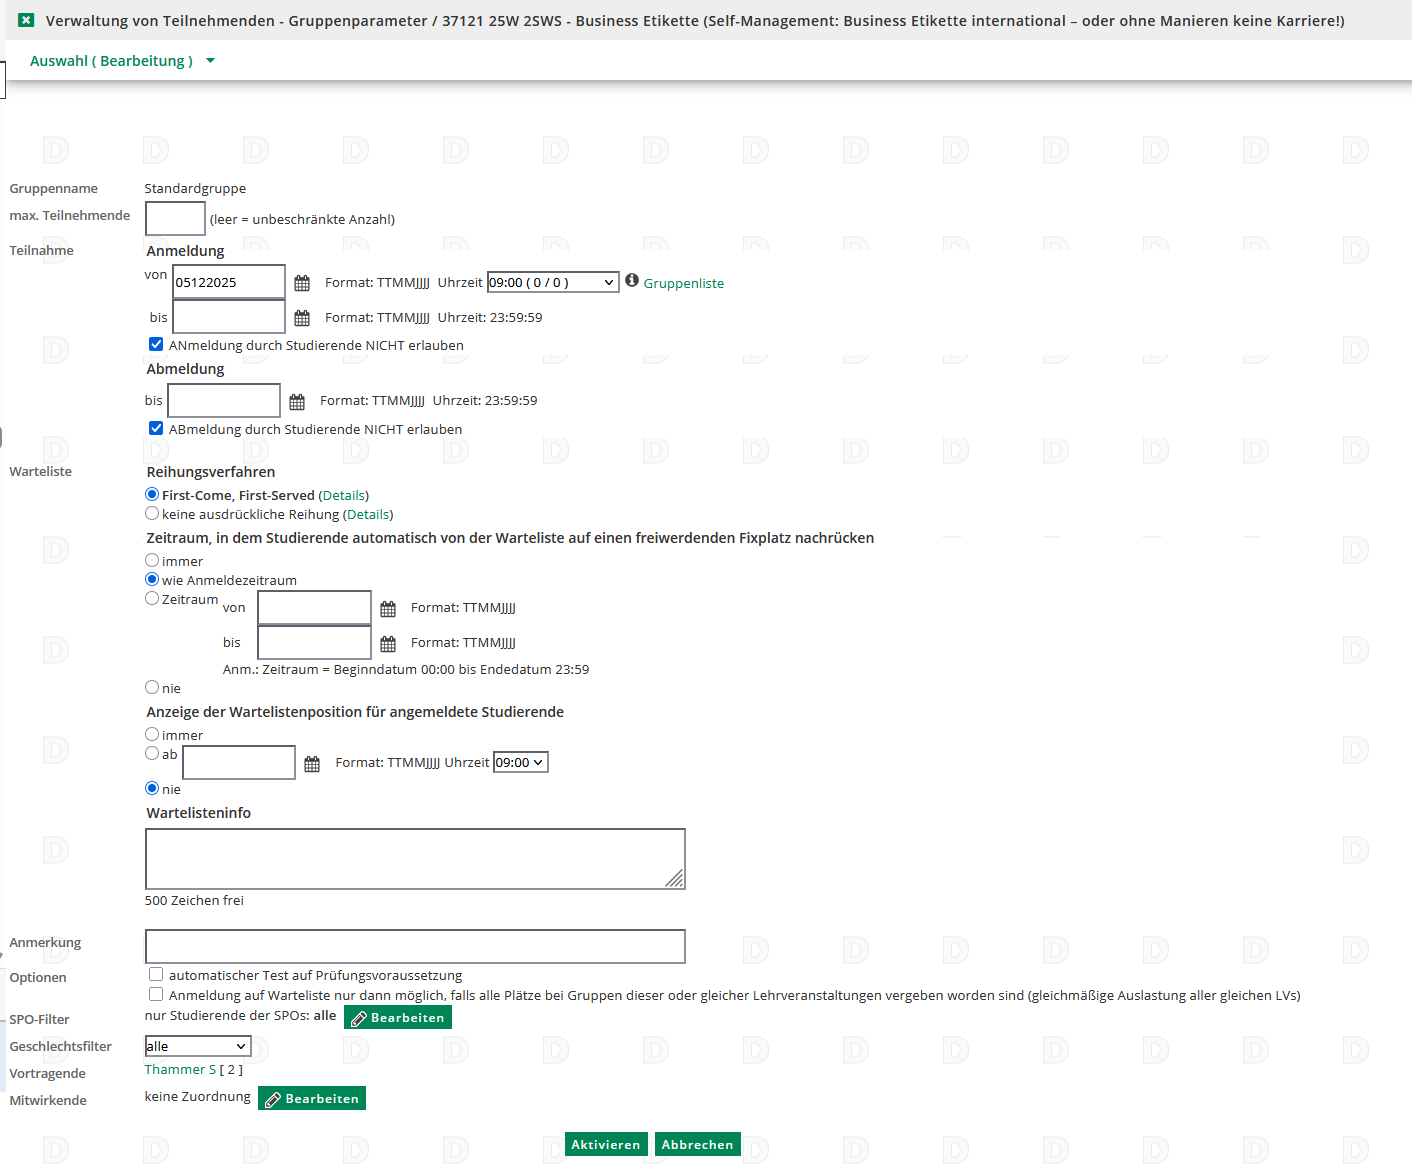Open the Geschlechtsfilter alle dropdown
The image size is (1412, 1174).
pos(198,1046)
